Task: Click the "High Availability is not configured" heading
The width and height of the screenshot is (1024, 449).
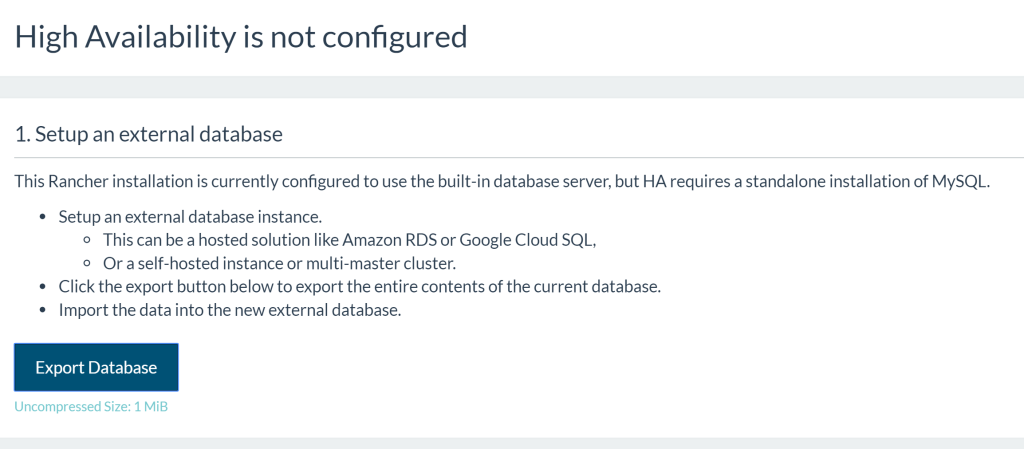Action: click(x=241, y=37)
